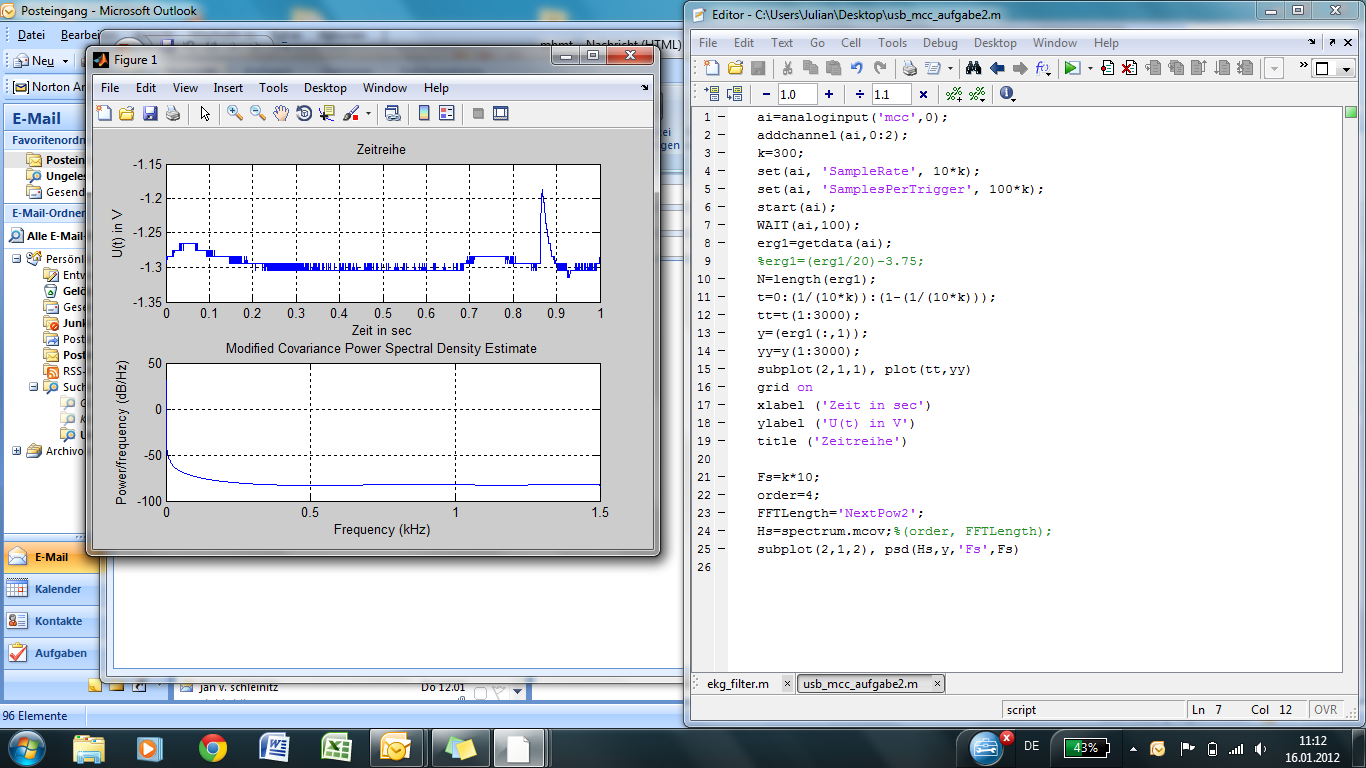Click the cell increment value field showing 1.0
This screenshot has height=768, width=1366.
tap(796, 94)
